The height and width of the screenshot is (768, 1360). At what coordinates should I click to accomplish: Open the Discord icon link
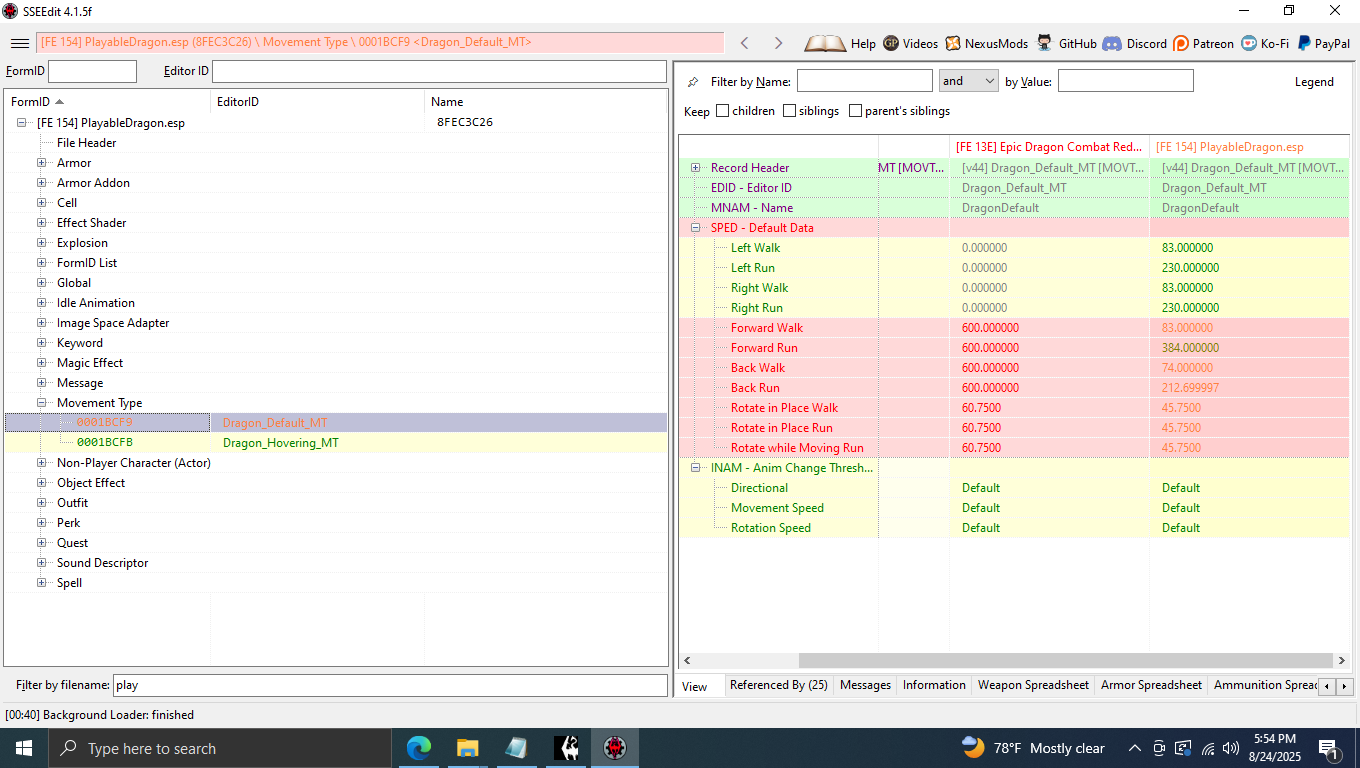coord(1112,43)
